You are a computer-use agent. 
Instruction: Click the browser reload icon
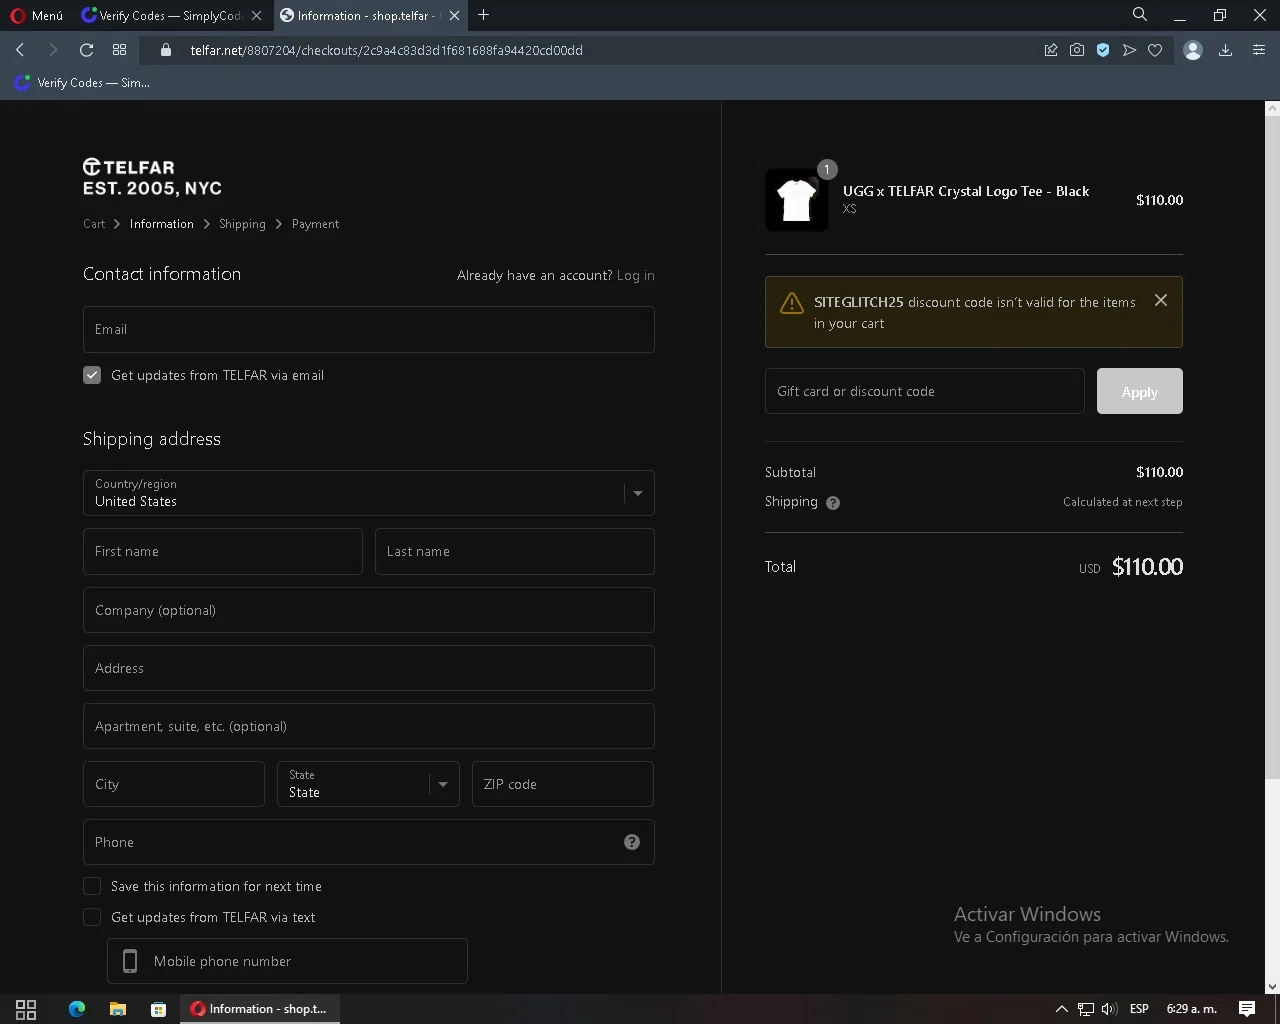[x=86, y=50]
